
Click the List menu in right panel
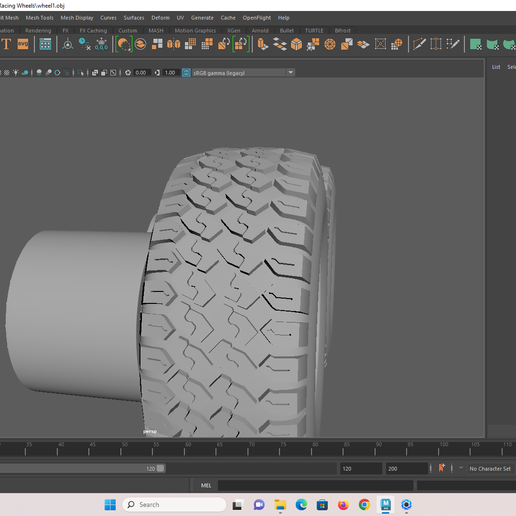point(496,67)
